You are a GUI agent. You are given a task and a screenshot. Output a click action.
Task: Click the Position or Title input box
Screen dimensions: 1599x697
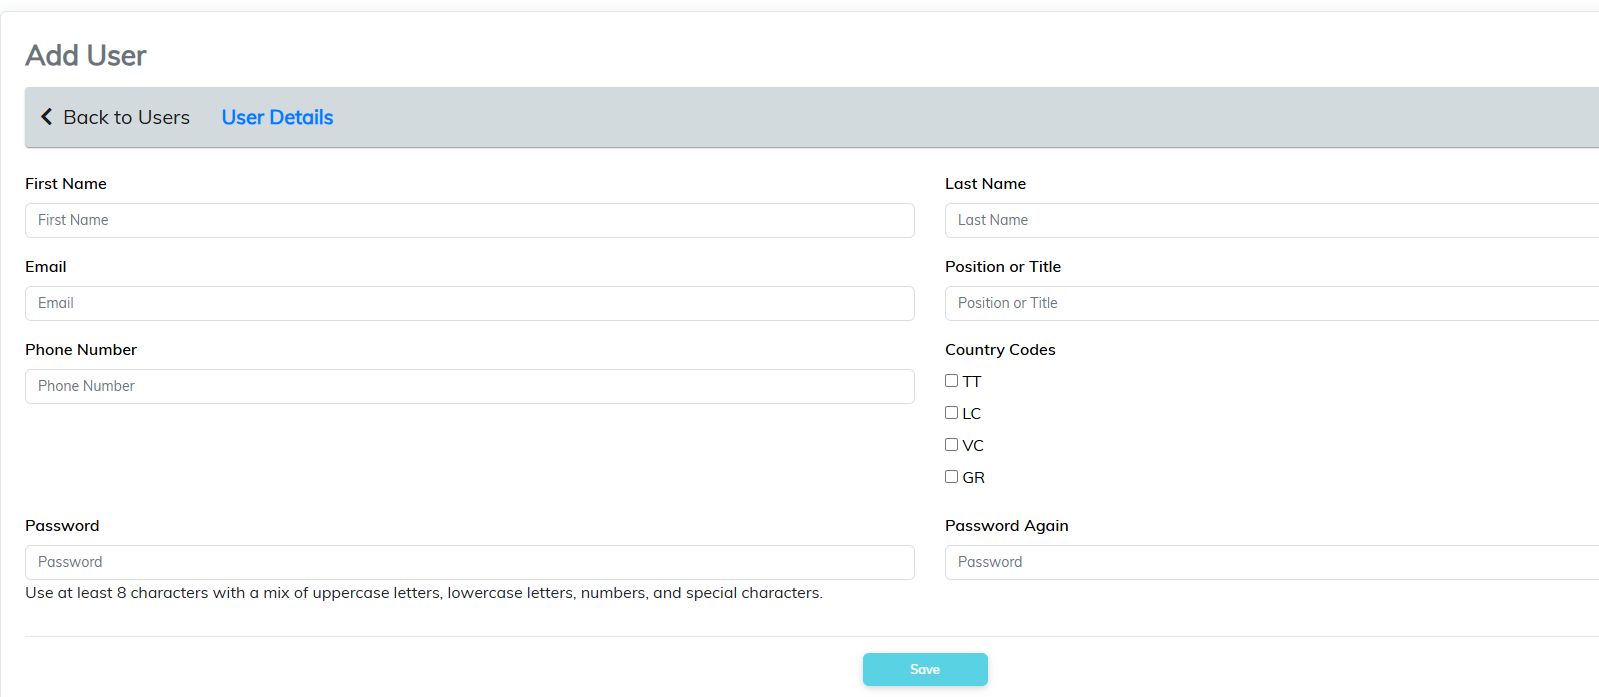click(1270, 303)
